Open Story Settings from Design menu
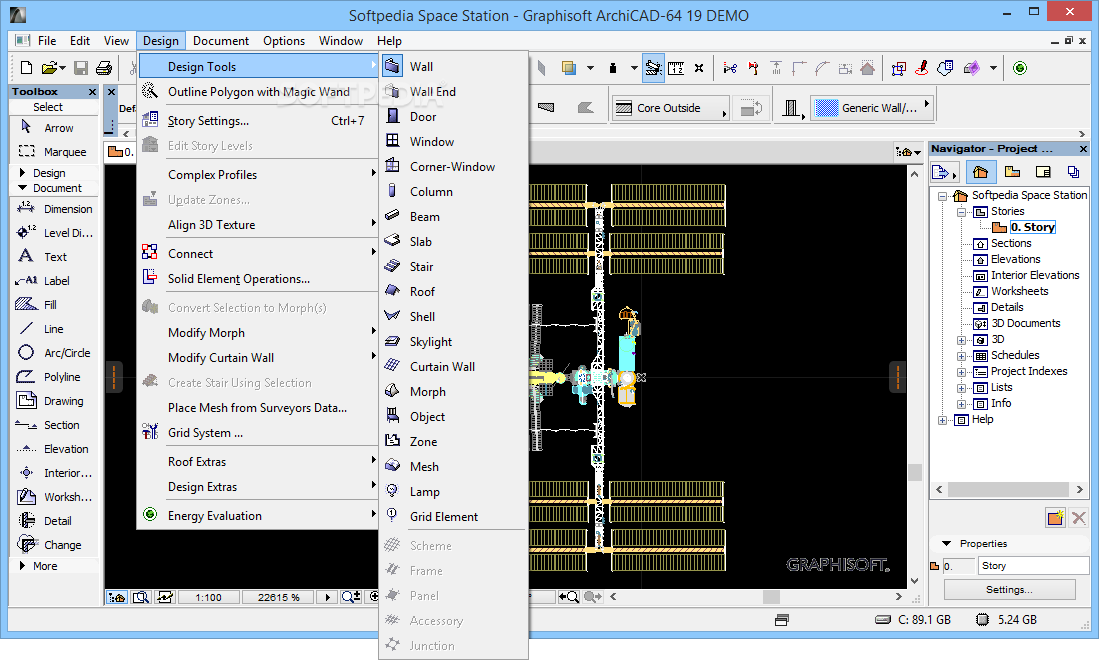The height and width of the screenshot is (660, 1099). pos(258,121)
